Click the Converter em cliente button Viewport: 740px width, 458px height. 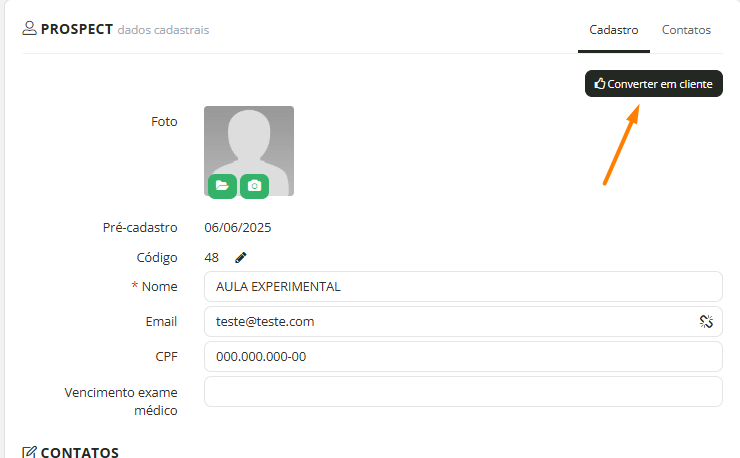[654, 84]
